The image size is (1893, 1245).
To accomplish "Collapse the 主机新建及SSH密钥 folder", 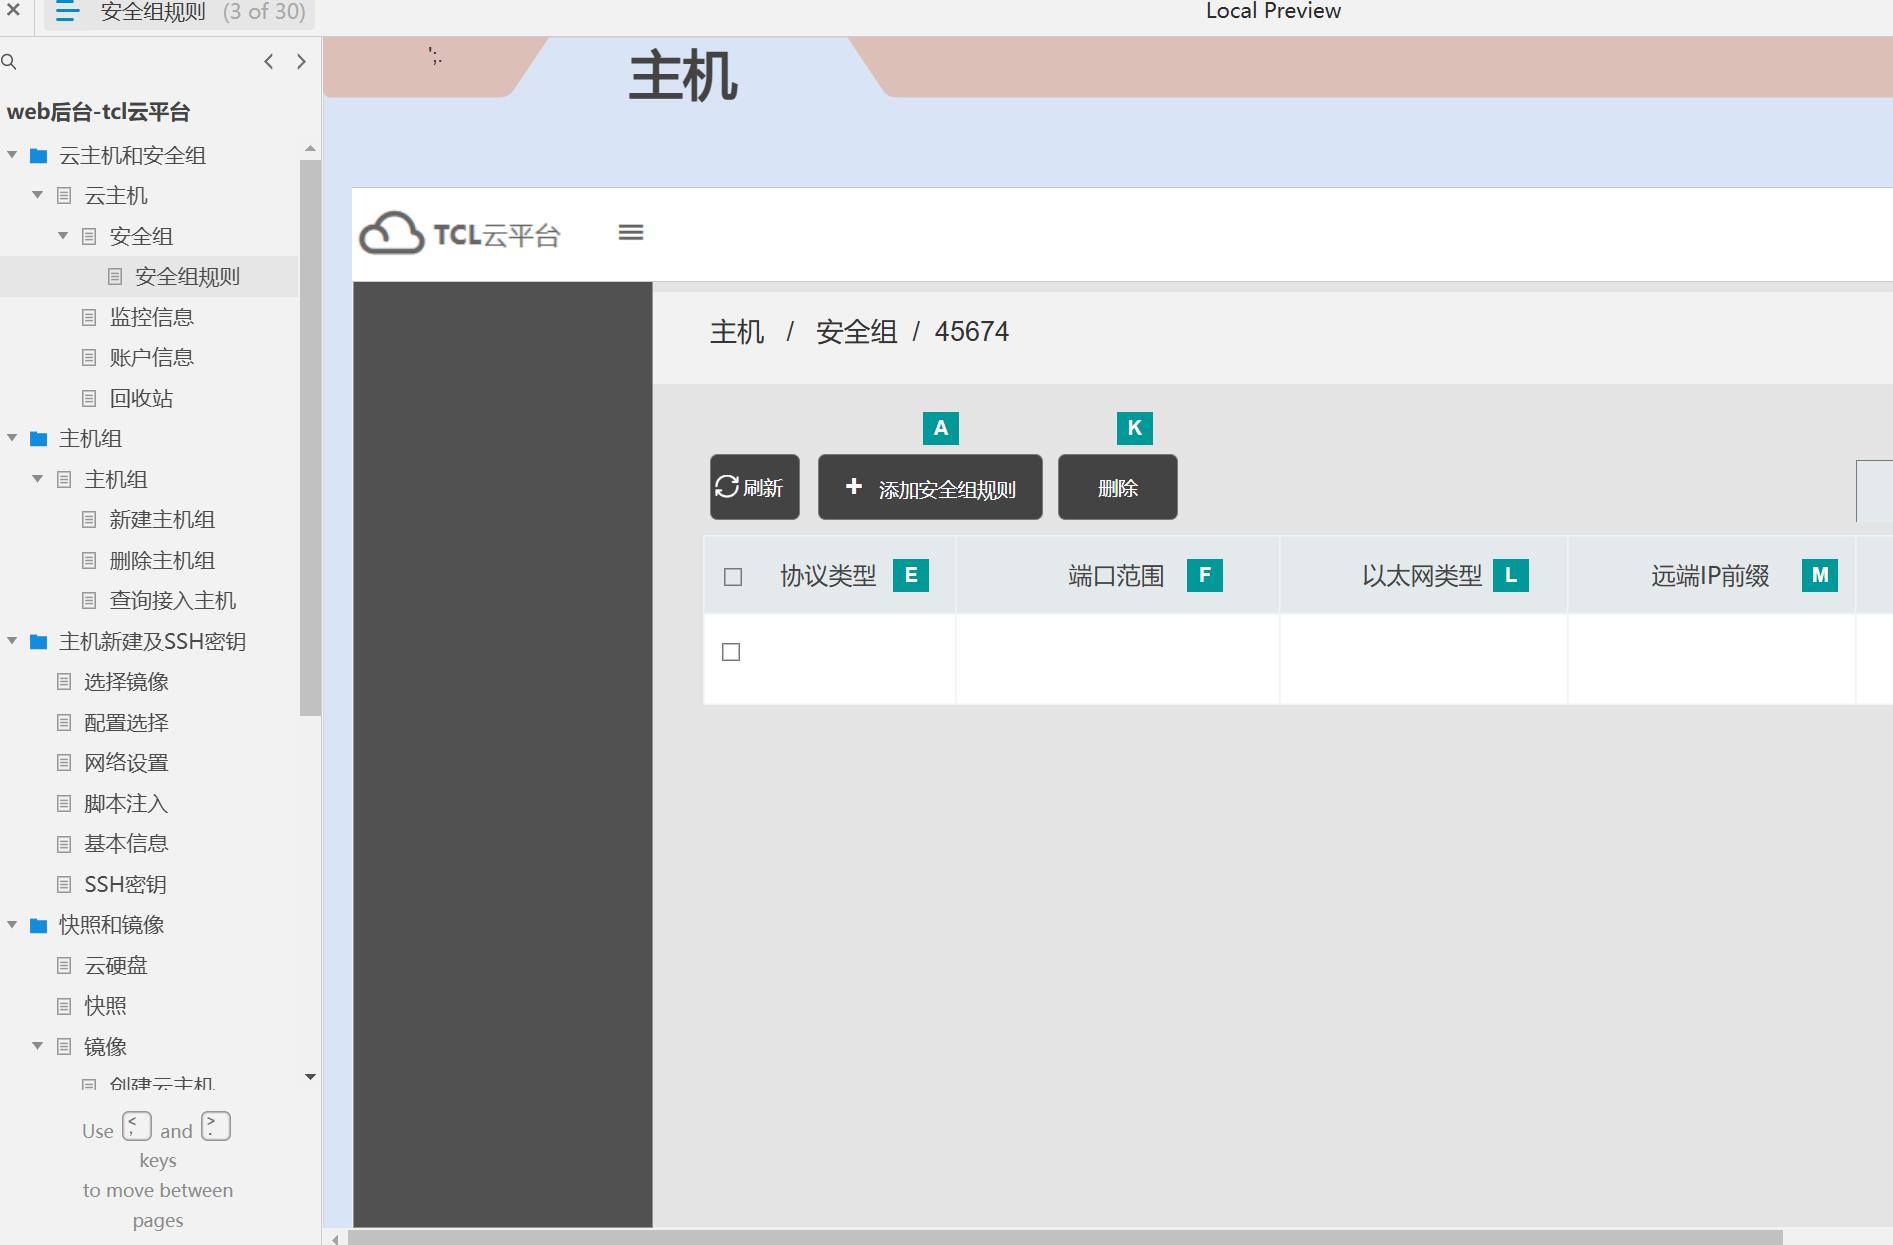I will click(12, 641).
